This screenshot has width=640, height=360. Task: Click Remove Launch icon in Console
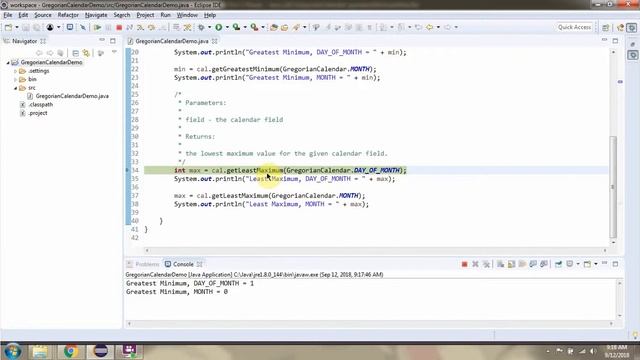click(475, 264)
